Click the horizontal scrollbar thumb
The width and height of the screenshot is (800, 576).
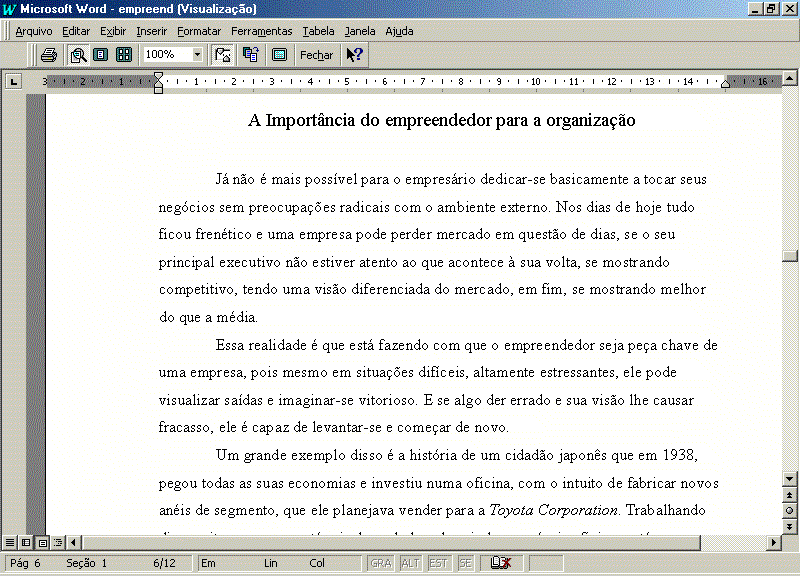(392, 542)
